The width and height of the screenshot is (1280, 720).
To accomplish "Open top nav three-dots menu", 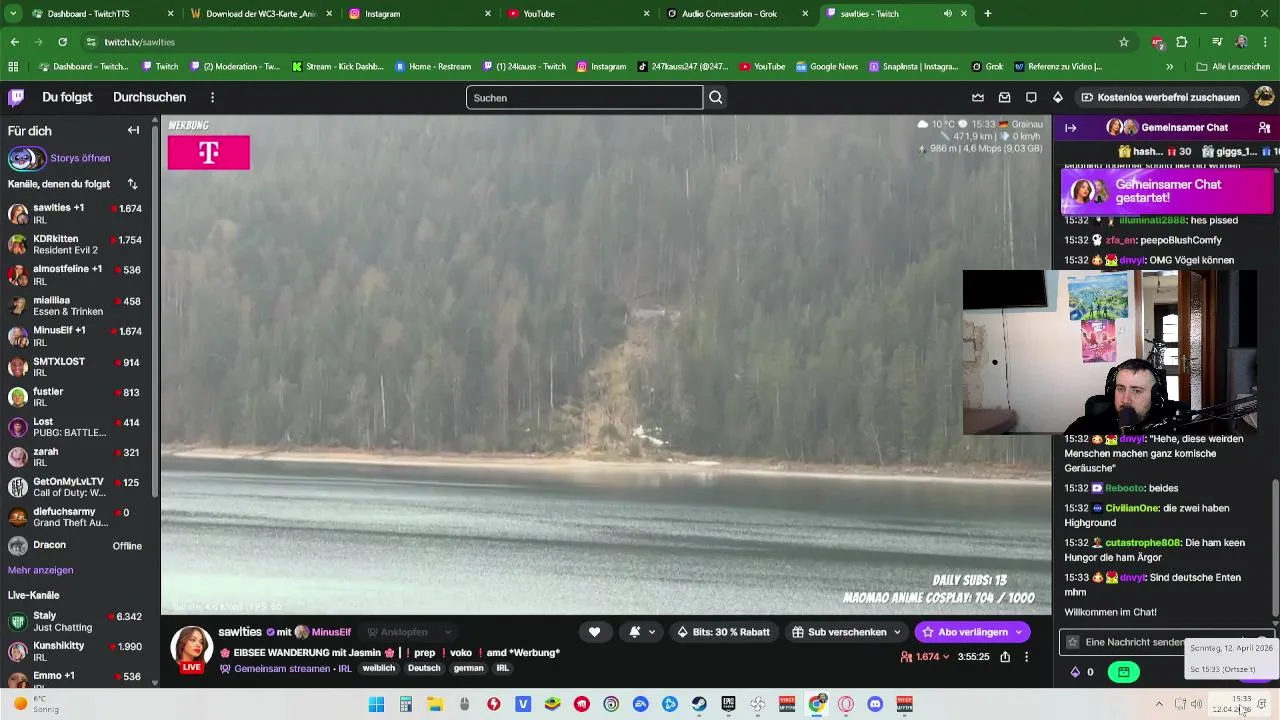I will pos(212,97).
